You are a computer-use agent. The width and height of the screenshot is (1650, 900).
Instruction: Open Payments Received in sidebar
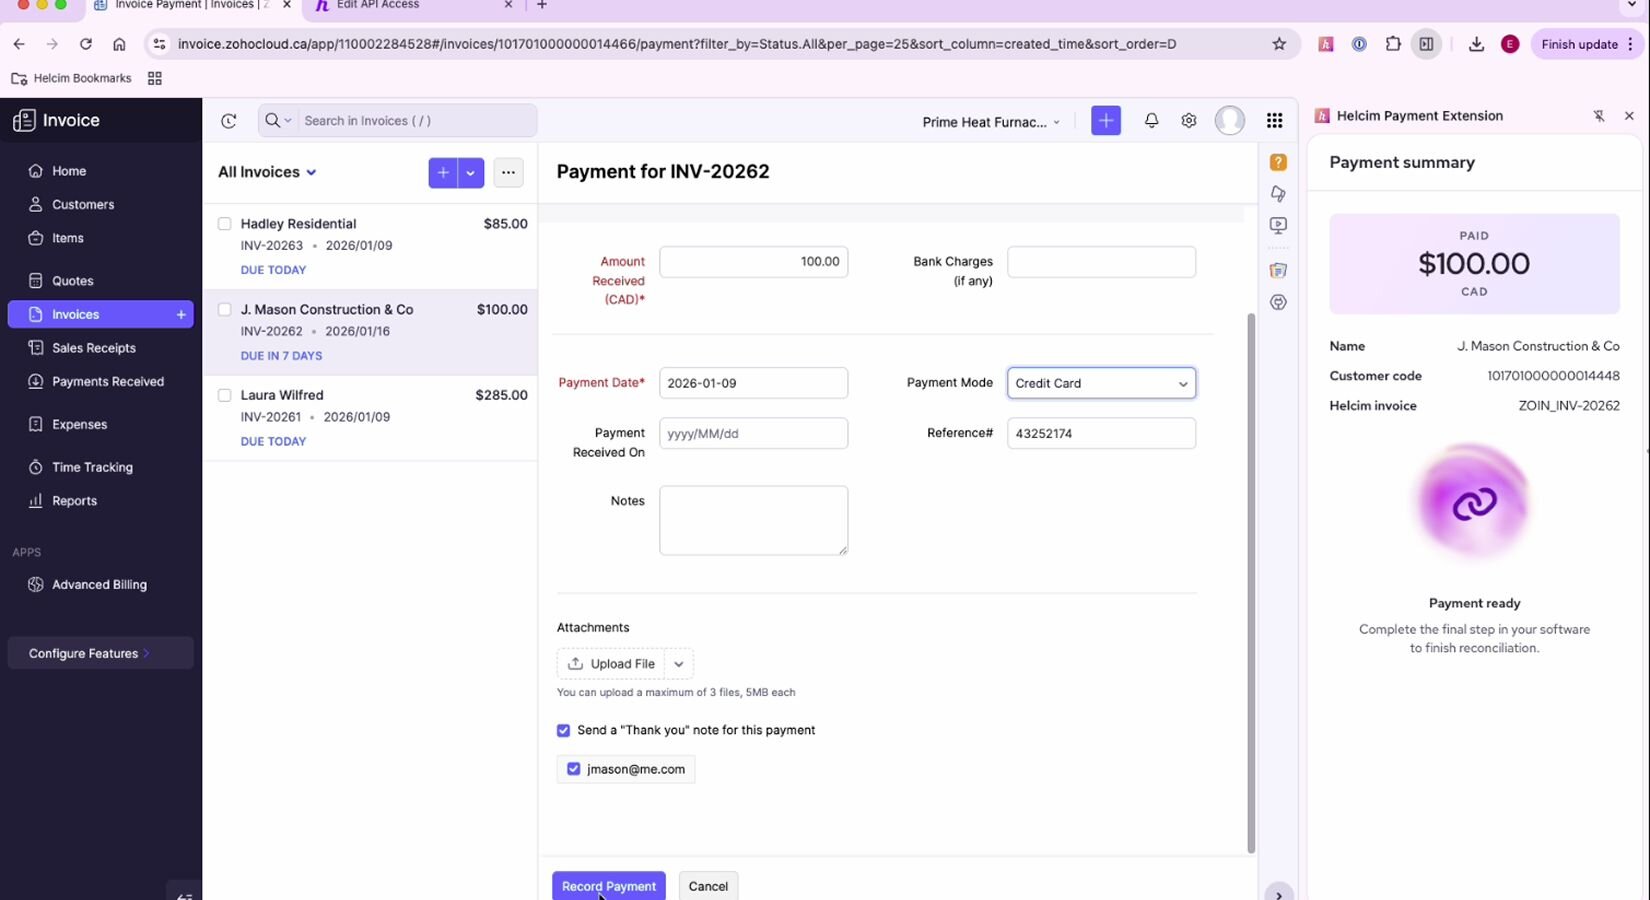coord(107,381)
